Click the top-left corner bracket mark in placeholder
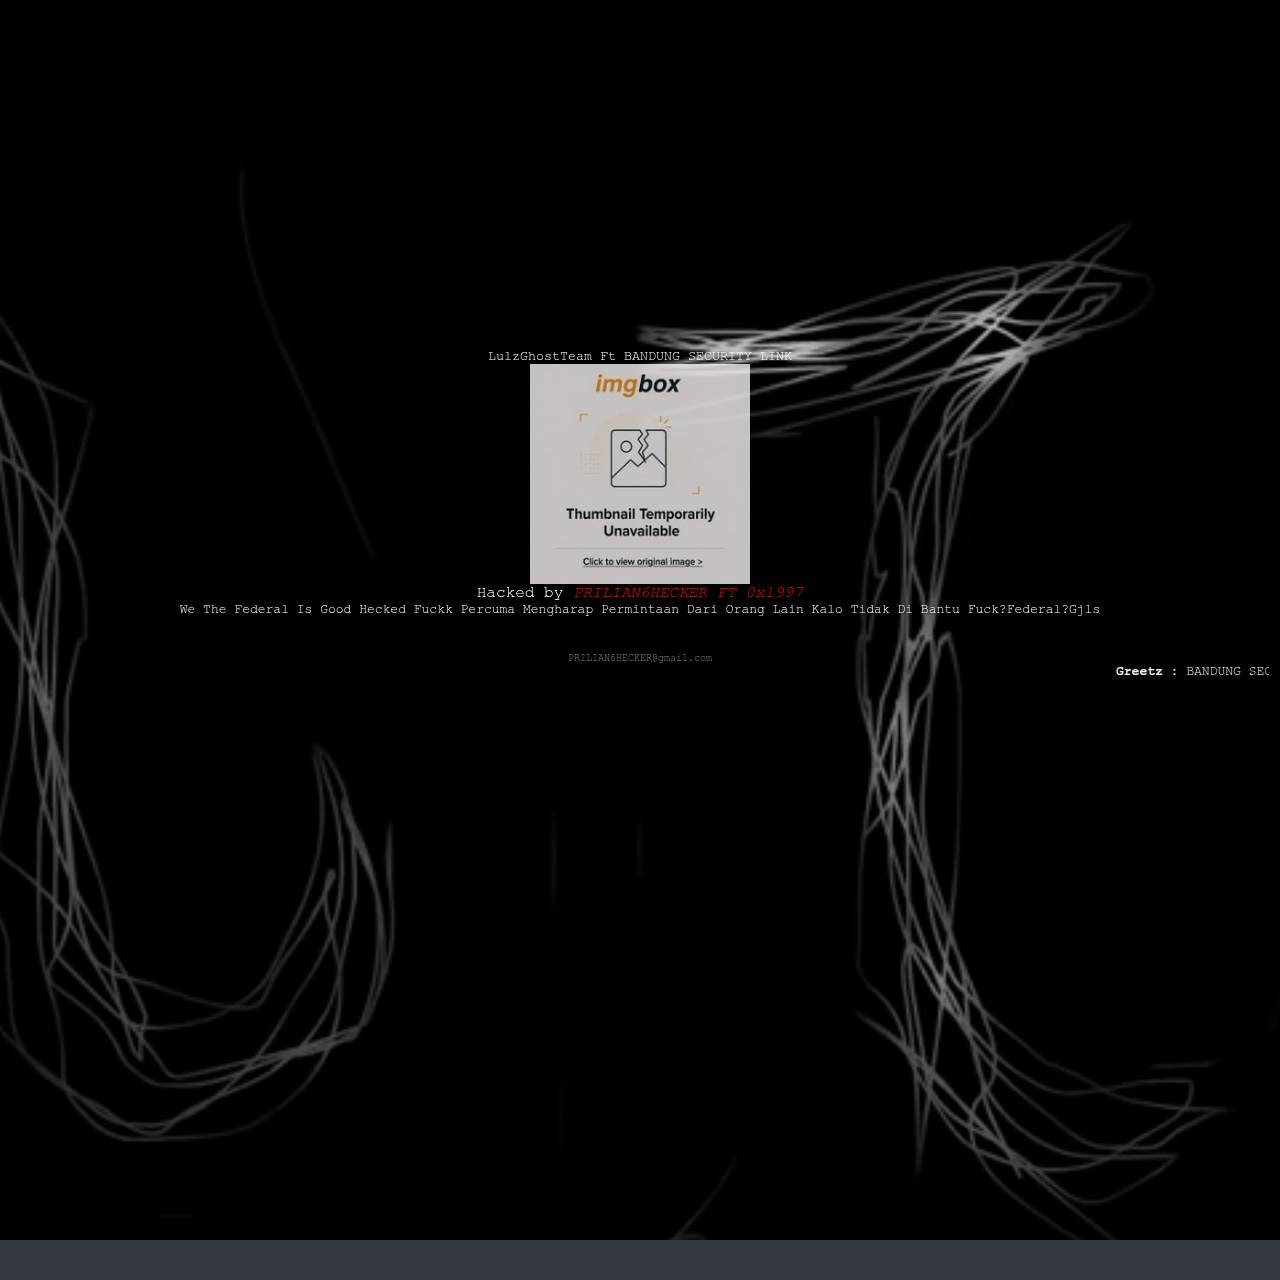Viewport: 1280px width, 1280px height. (583, 417)
